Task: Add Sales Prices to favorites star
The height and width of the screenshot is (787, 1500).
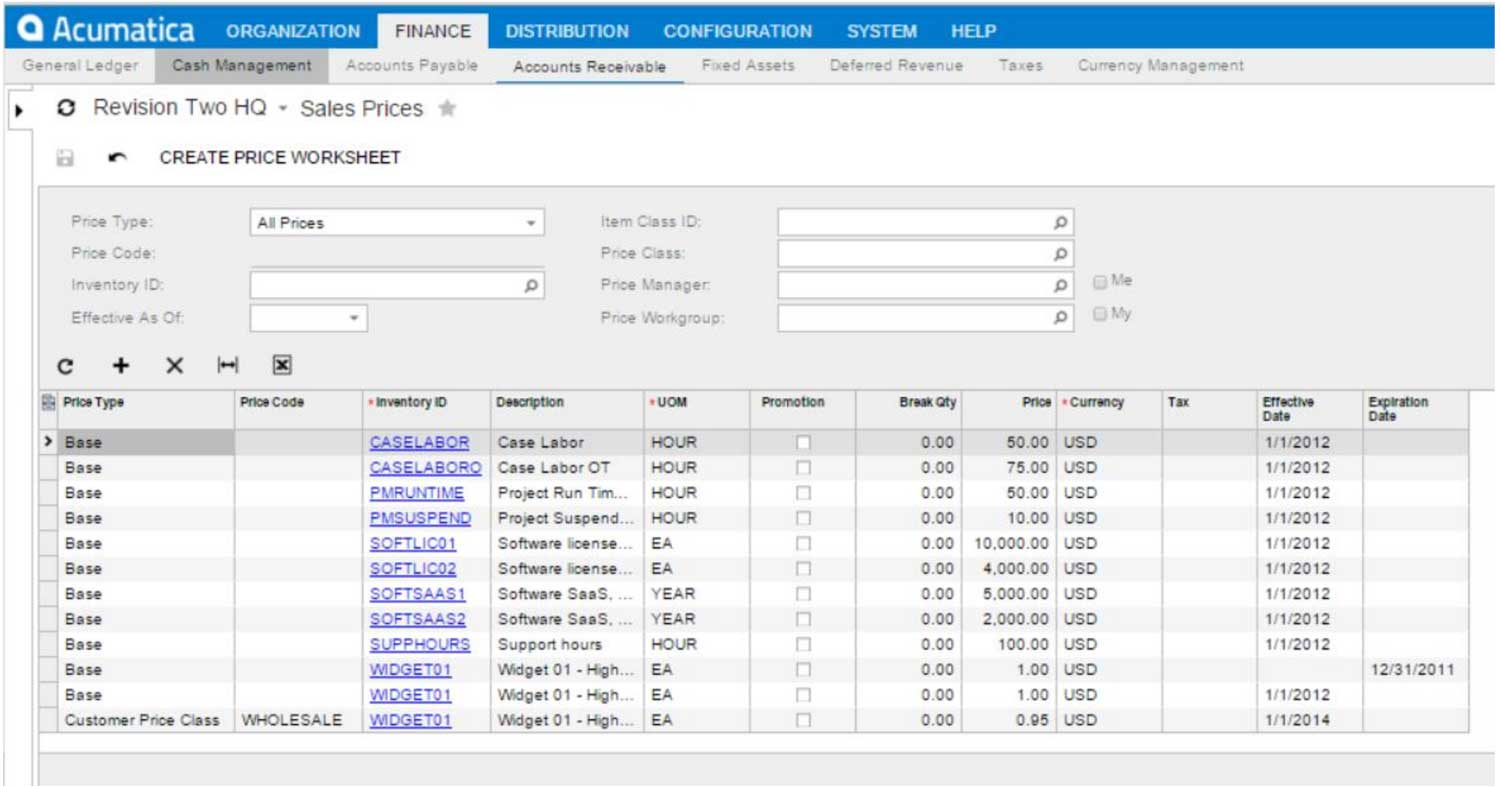Action: (x=447, y=108)
